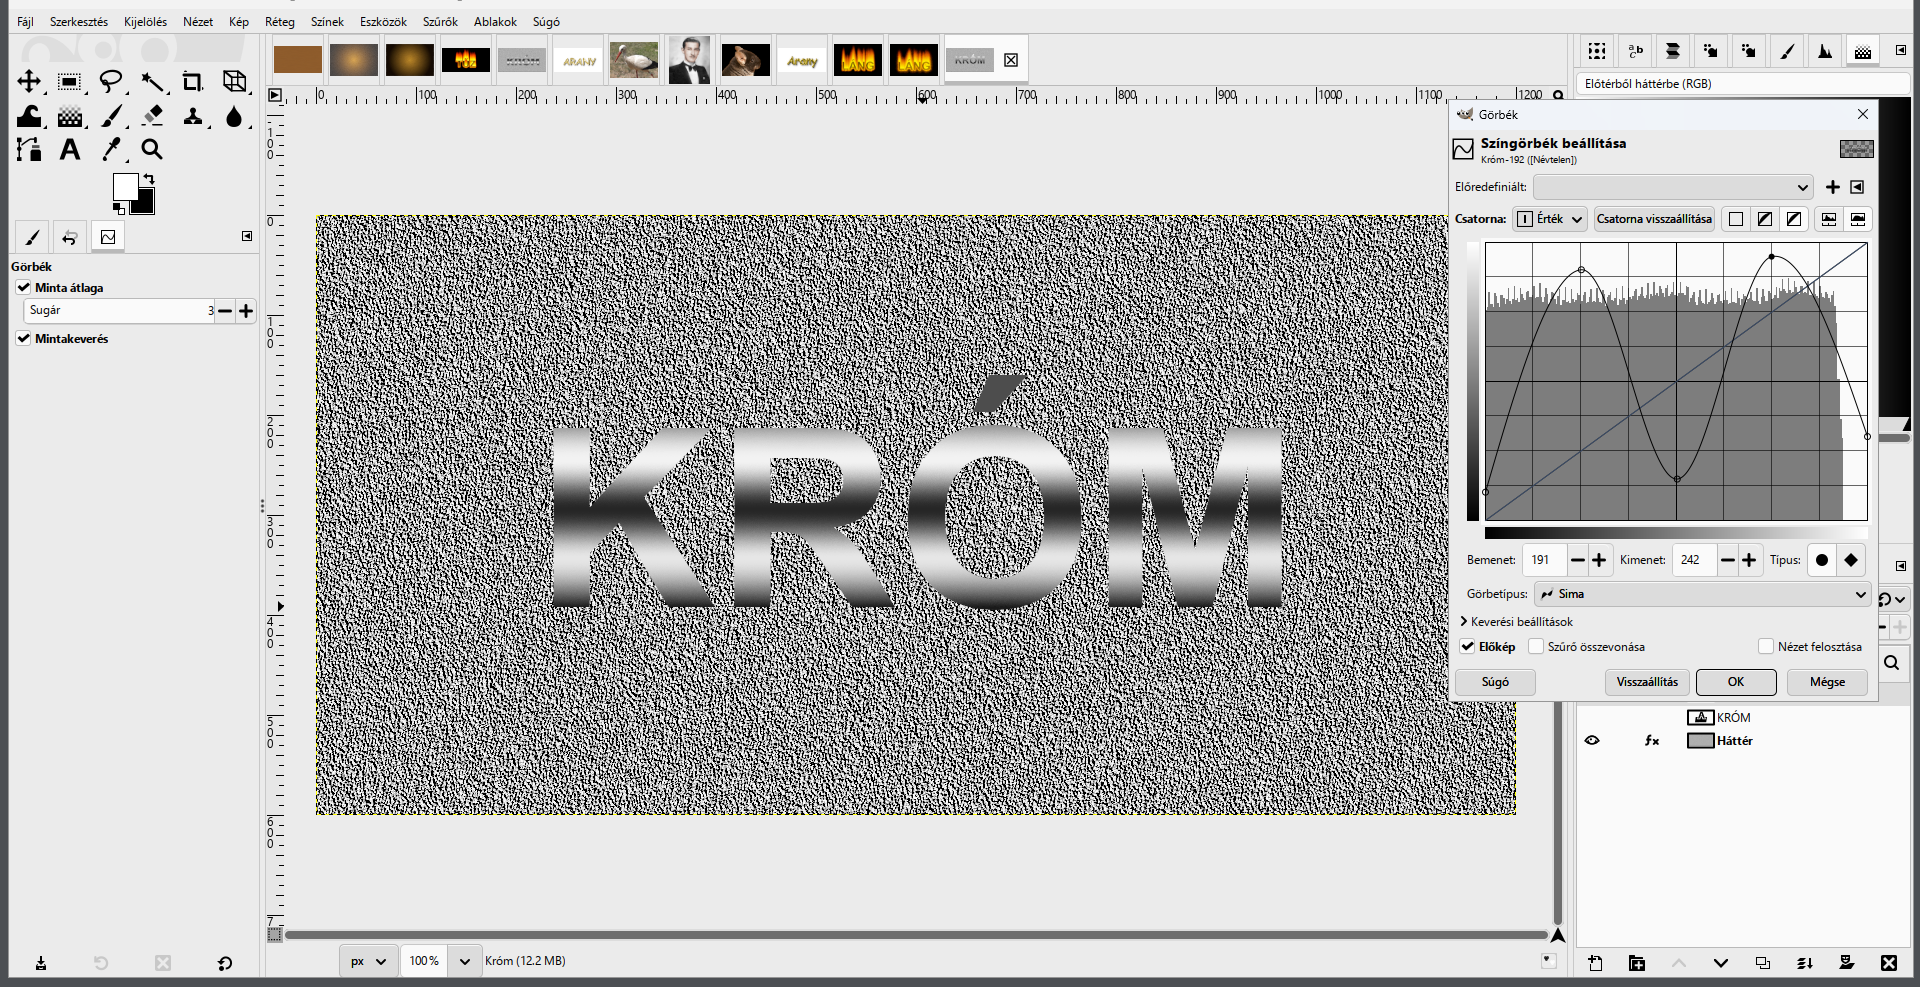Select the Eraser tool

tap(152, 116)
